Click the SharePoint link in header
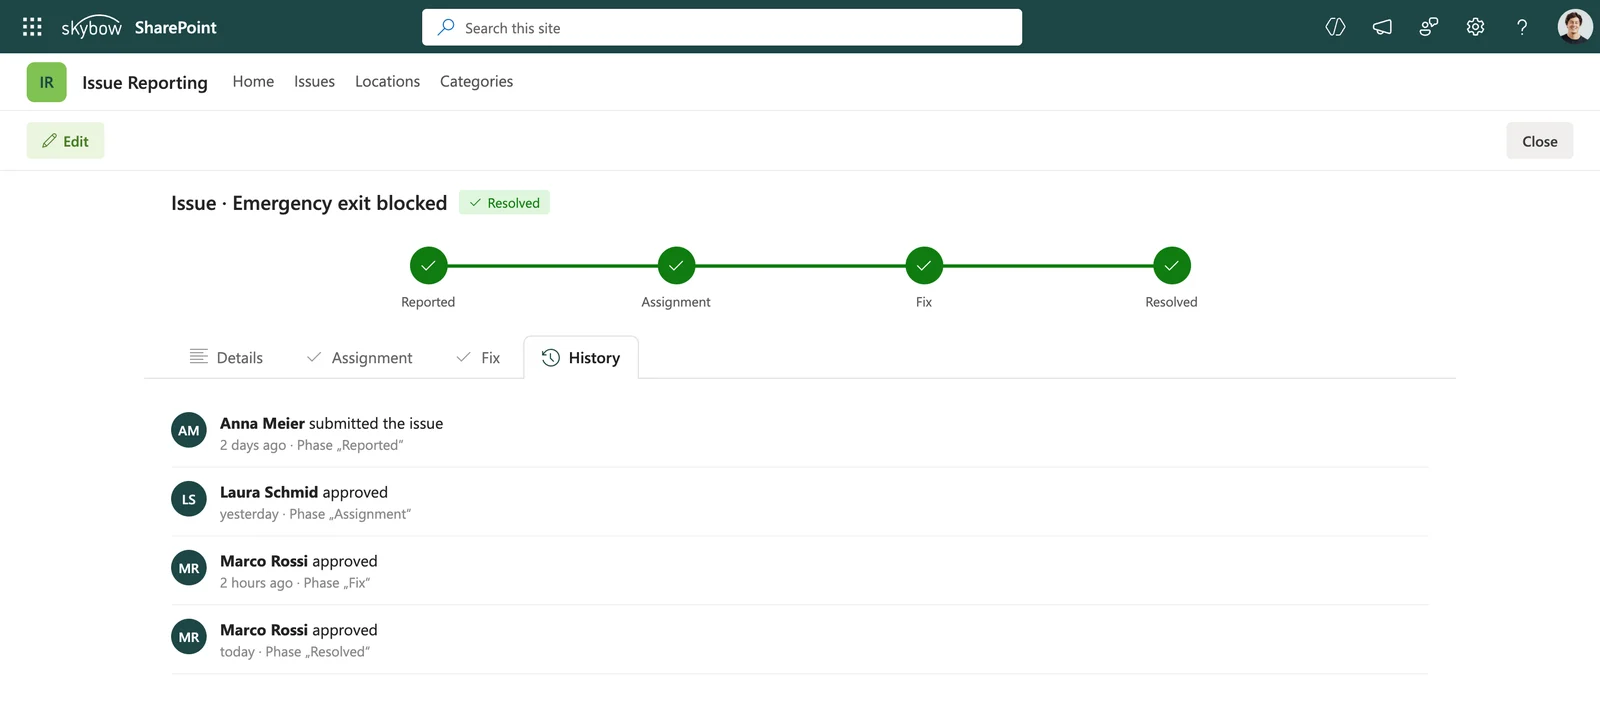This screenshot has width=1600, height=722. pyautogui.click(x=176, y=28)
